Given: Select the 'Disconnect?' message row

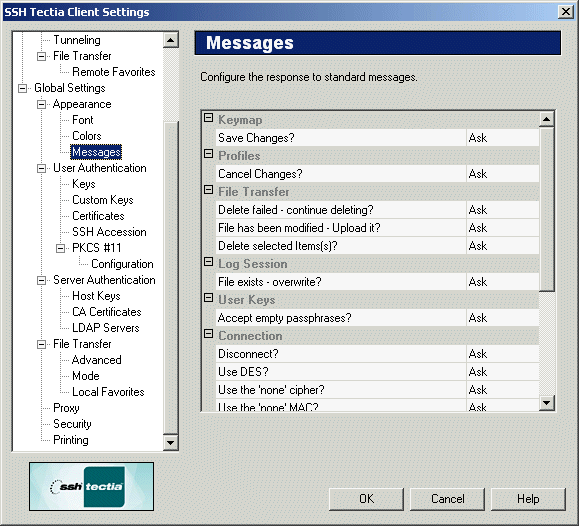Looking at the screenshot, I should pos(377,354).
